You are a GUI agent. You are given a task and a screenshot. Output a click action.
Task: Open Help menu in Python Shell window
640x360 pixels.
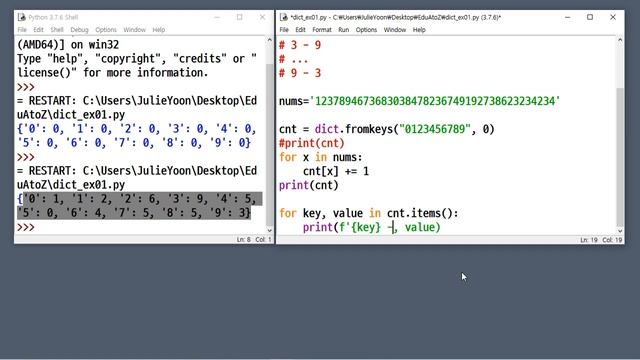pos(158,30)
